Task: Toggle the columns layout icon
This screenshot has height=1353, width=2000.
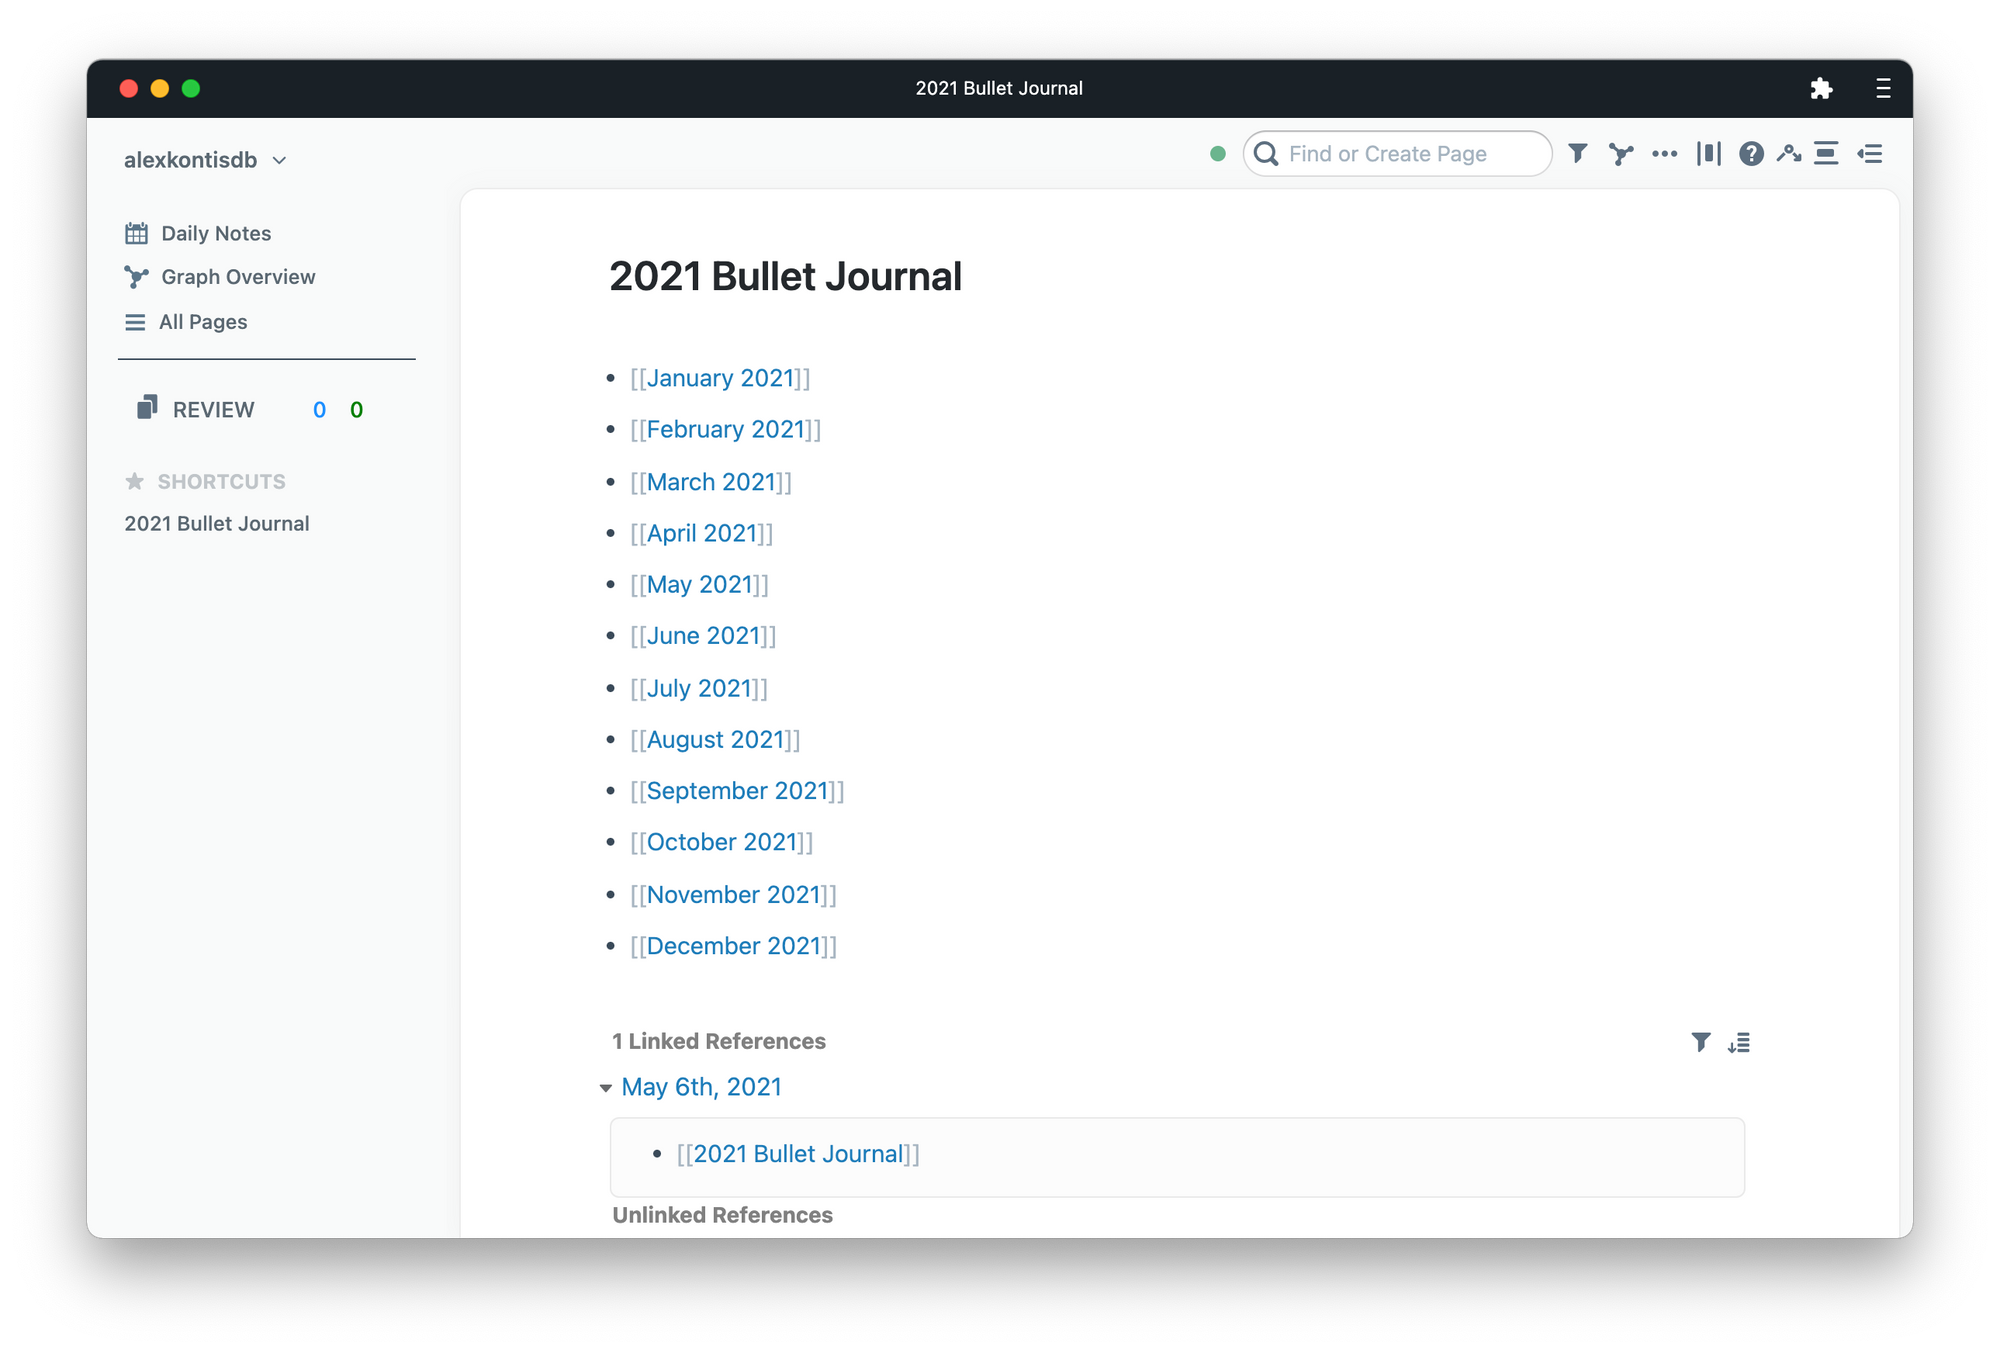Action: [x=1708, y=154]
